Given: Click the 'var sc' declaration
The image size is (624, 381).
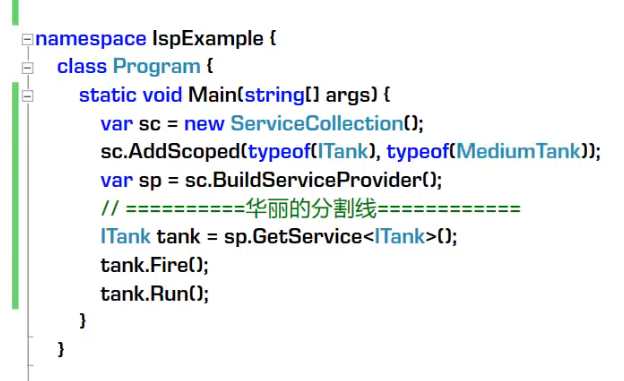Looking at the screenshot, I should (x=131, y=124).
